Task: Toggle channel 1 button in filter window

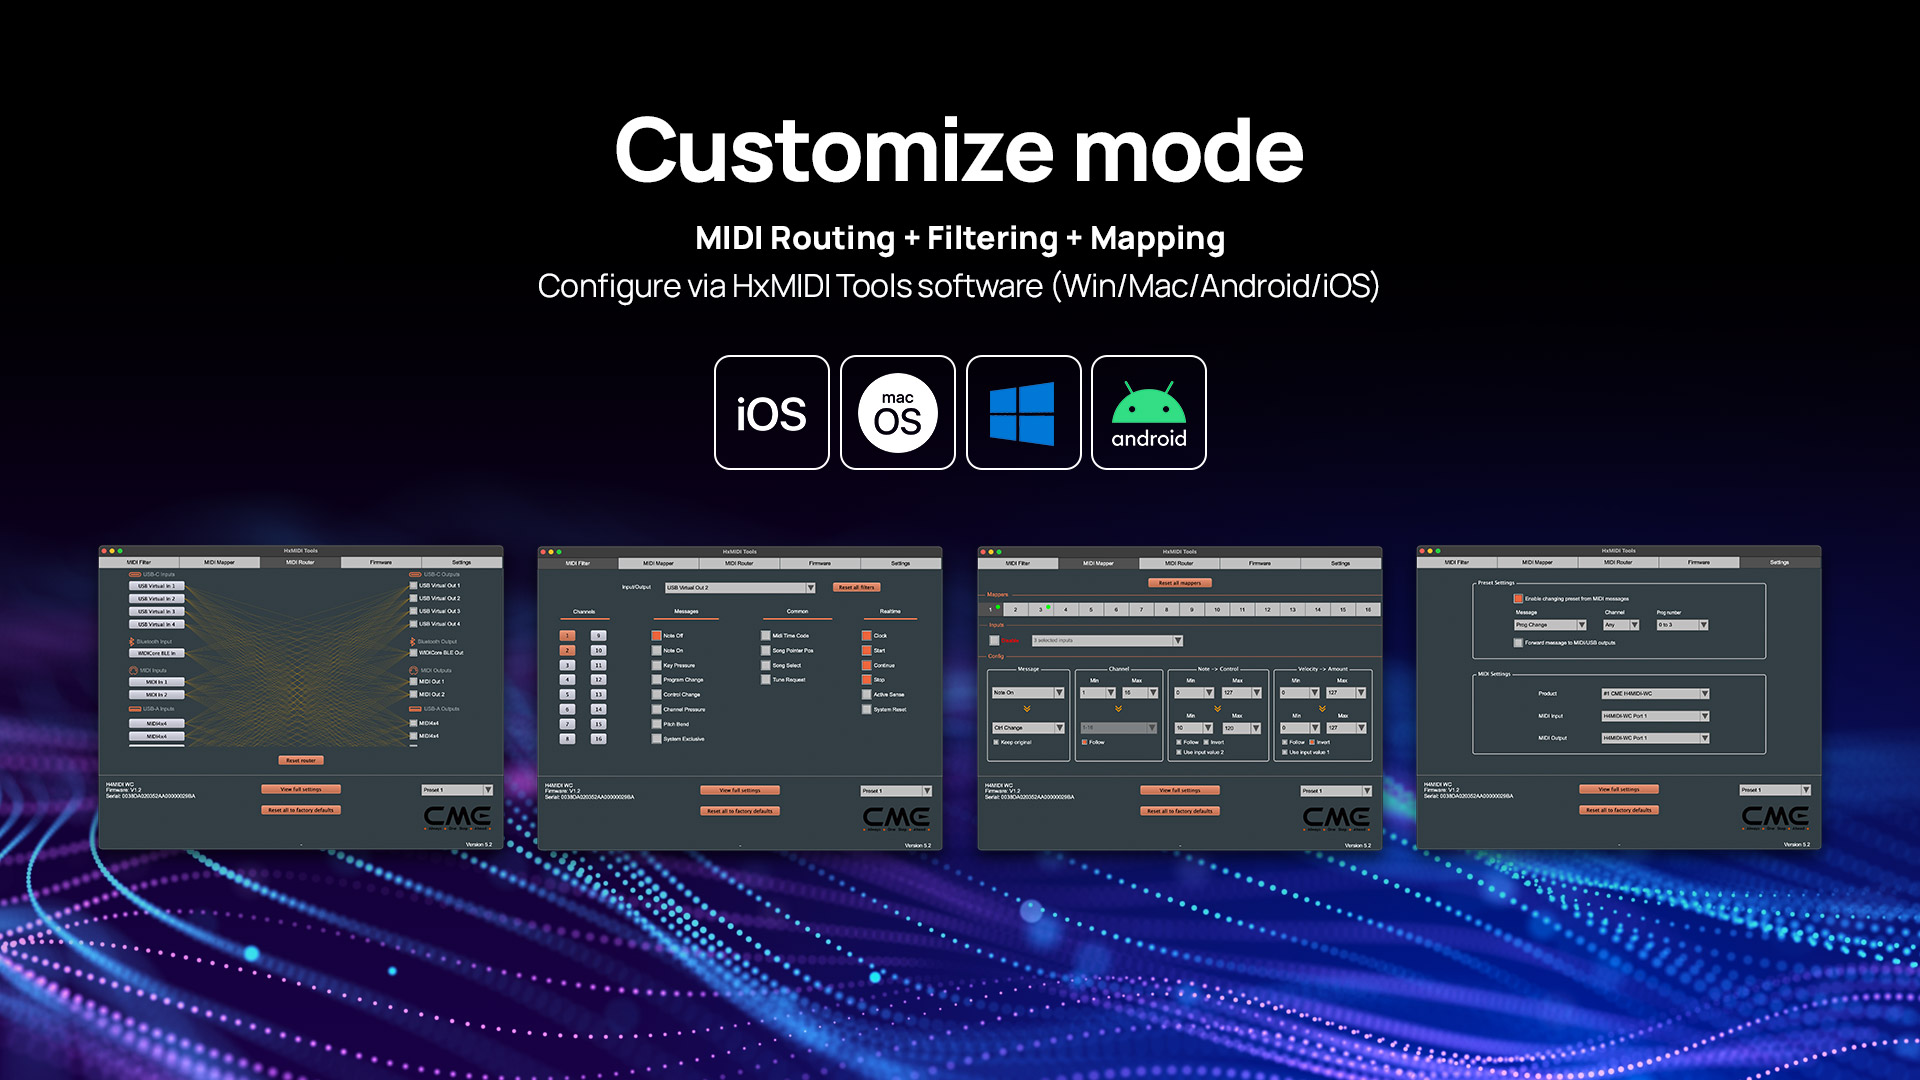Action: click(567, 635)
